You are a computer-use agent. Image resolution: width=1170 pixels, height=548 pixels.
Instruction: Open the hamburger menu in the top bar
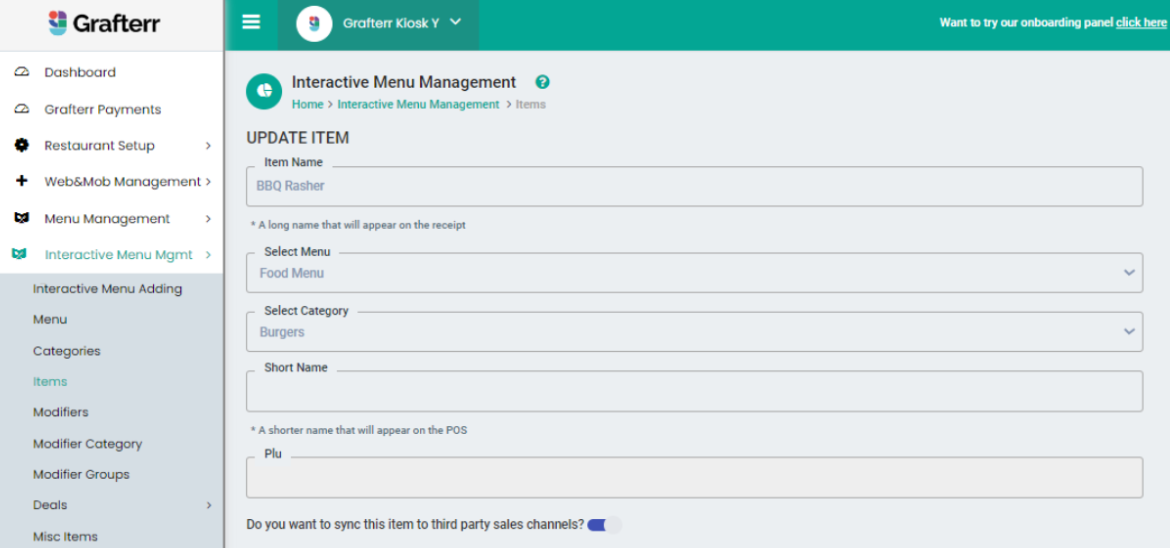[251, 22]
